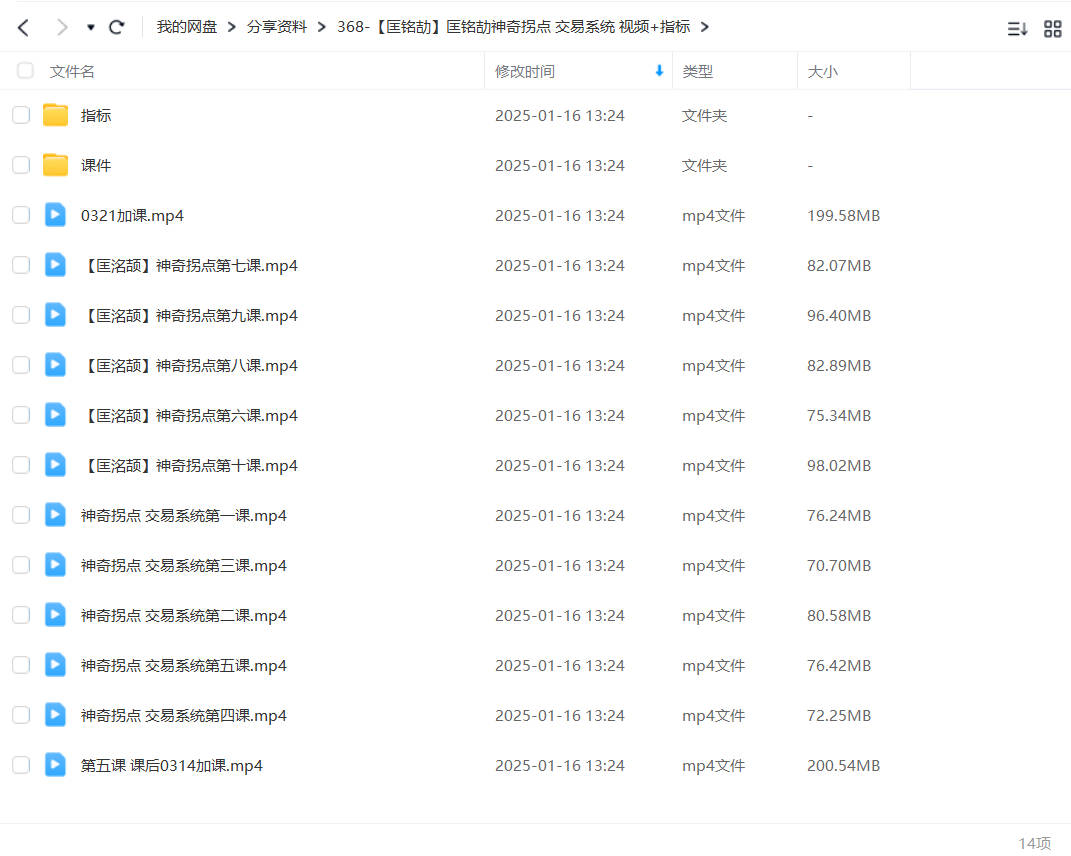The height and width of the screenshot is (856, 1071).
Task: Click the video icon for 交易系统第一课.mp4
Action: pos(55,514)
